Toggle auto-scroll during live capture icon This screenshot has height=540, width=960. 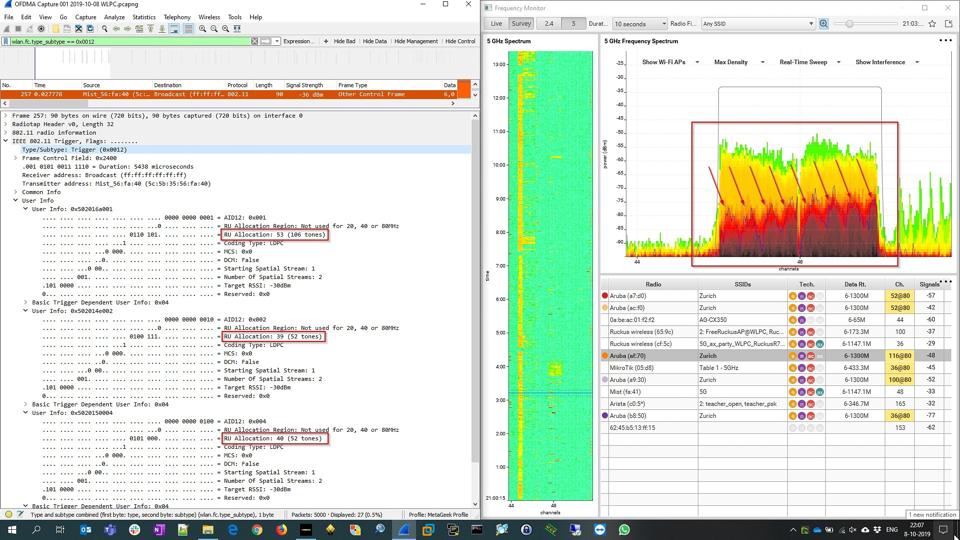(x=174, y=29)
